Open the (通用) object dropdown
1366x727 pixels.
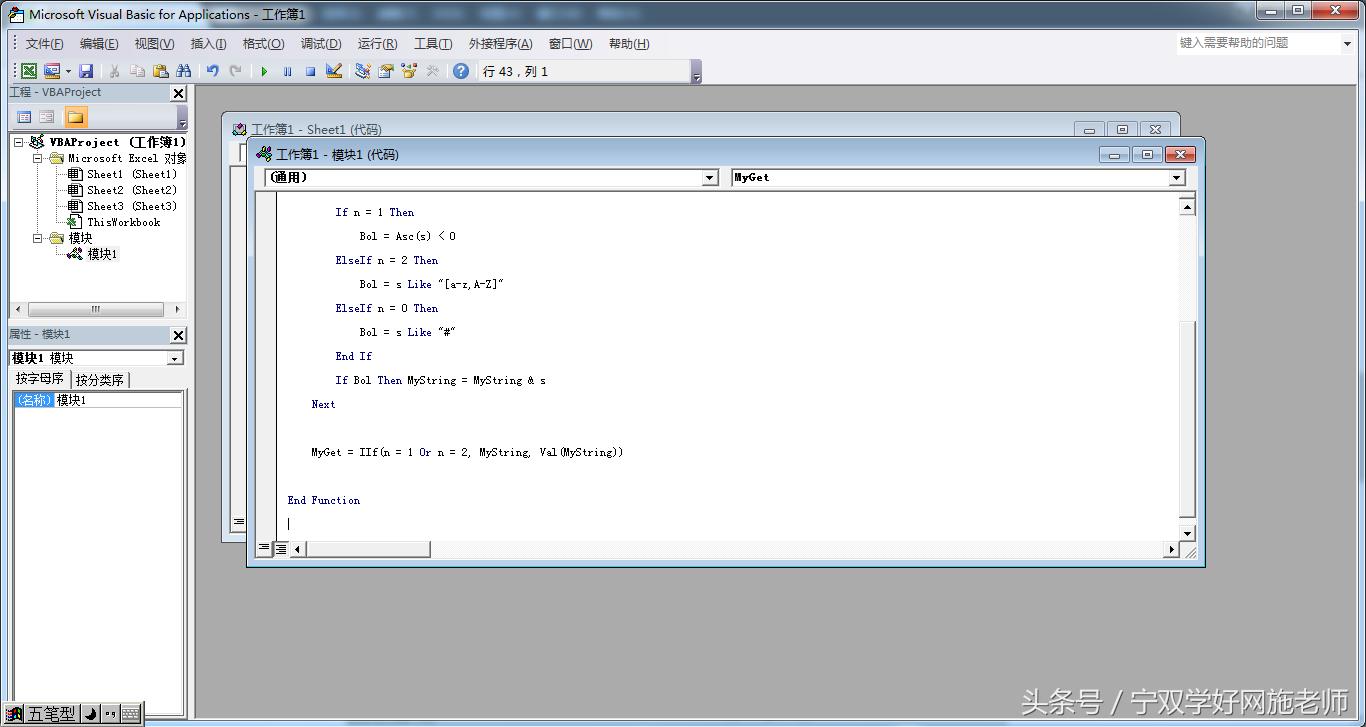click(710, 178)
